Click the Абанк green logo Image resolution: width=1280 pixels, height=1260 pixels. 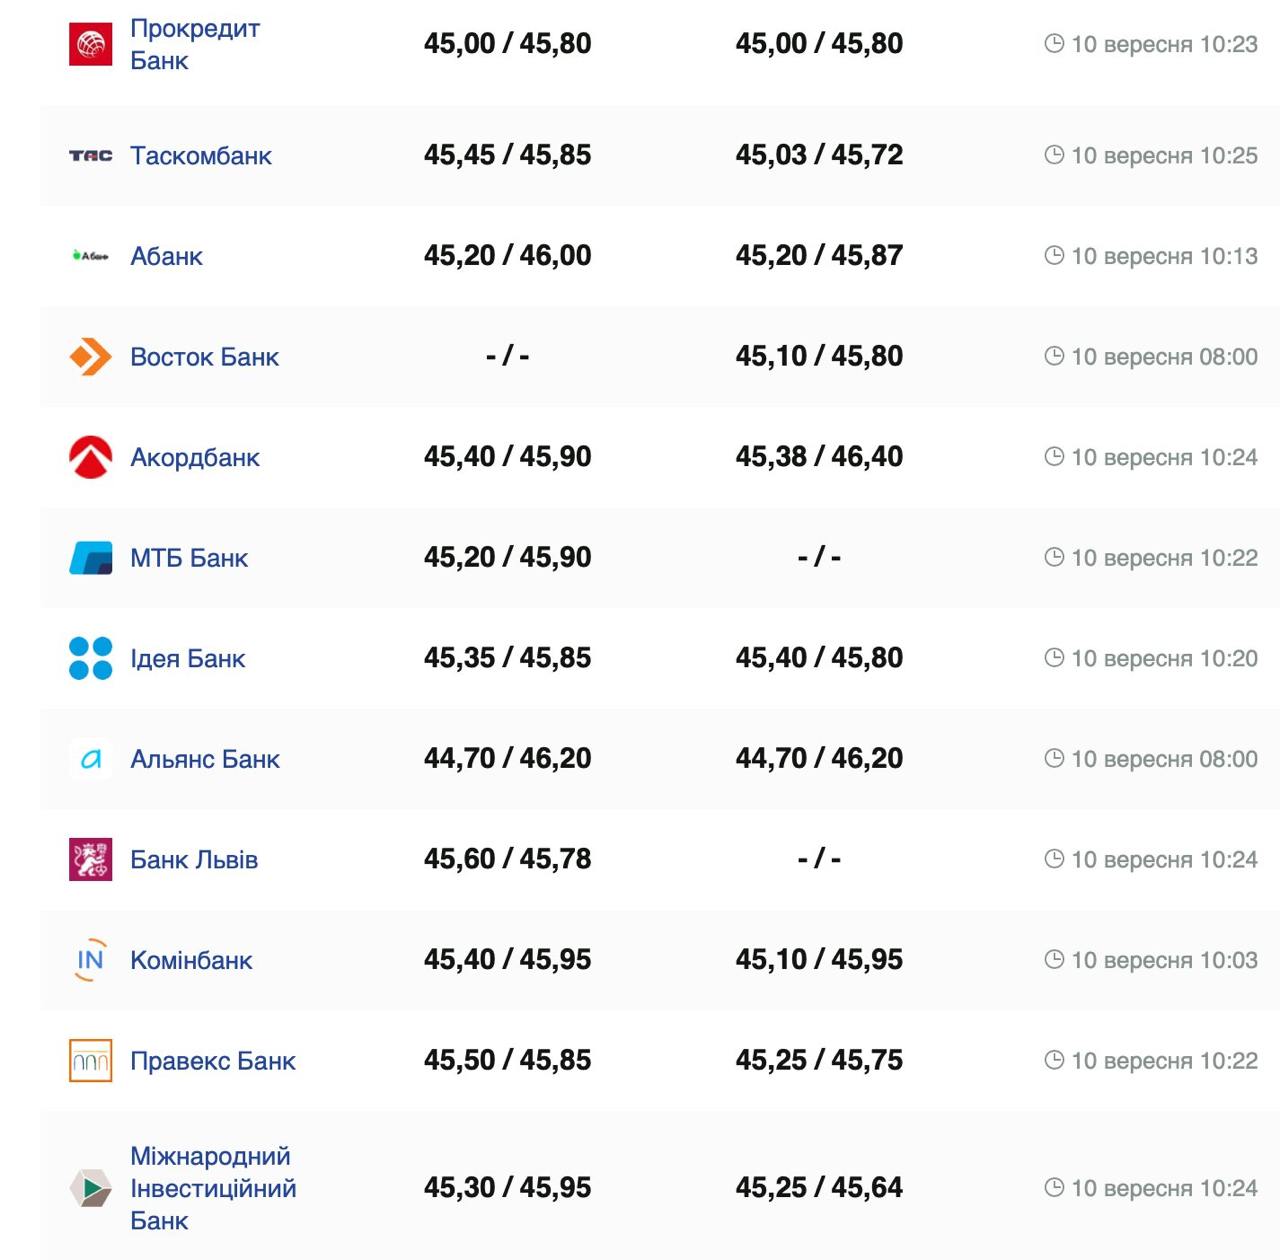(x=90, y=256)
